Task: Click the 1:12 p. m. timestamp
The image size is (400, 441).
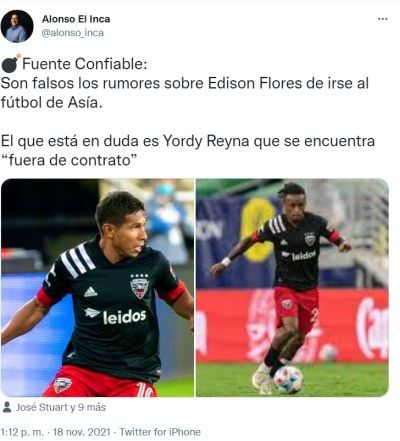Action: [x=23, y=432]
